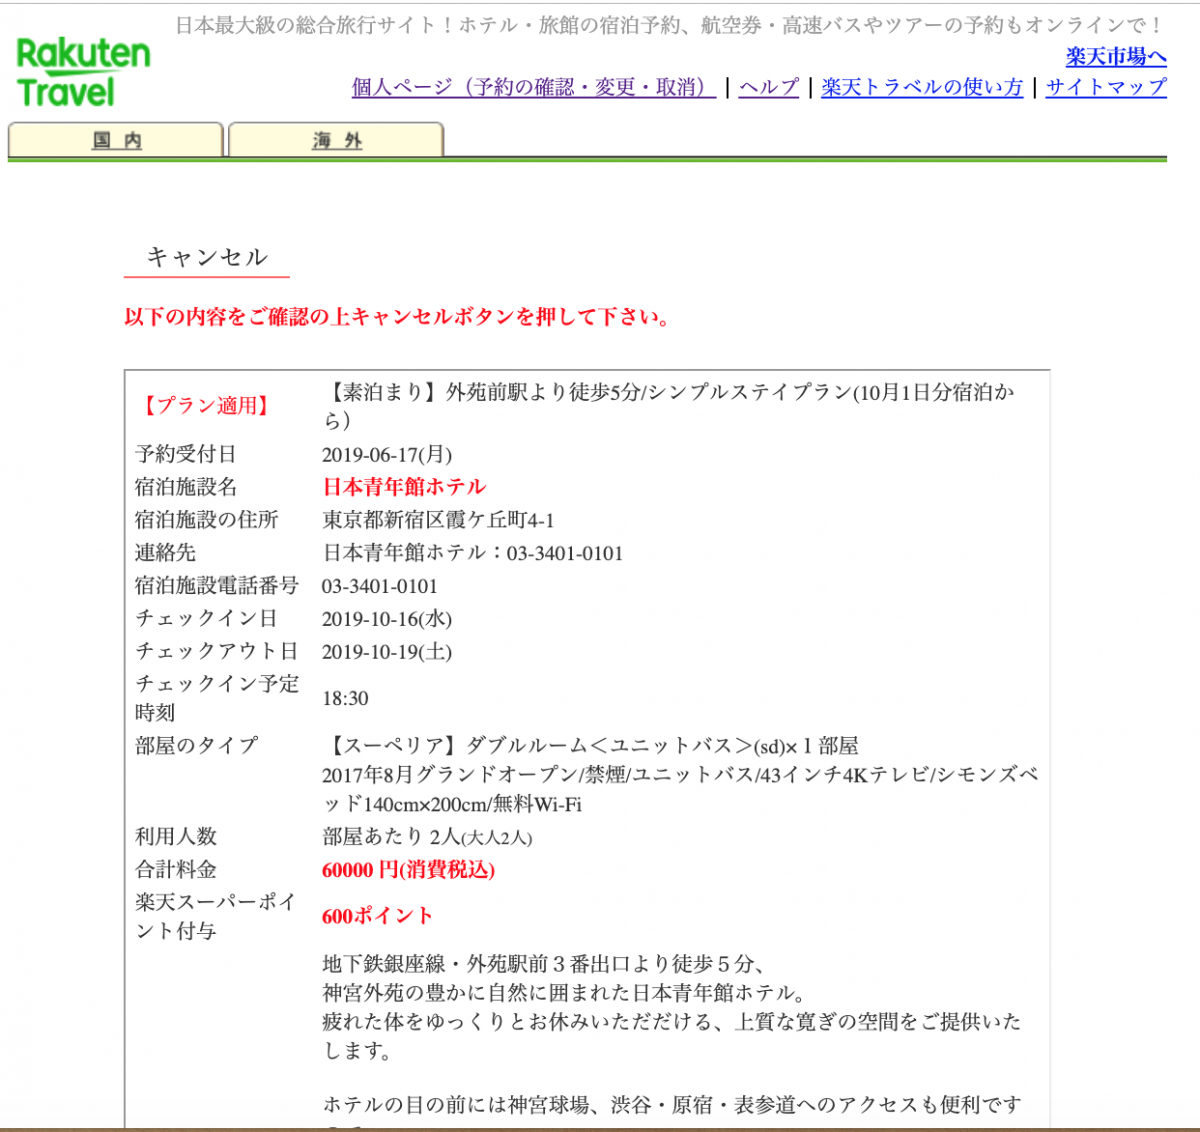Click the 連絡先 label
Viewport: 1200px width, 1132px height.
166,553
